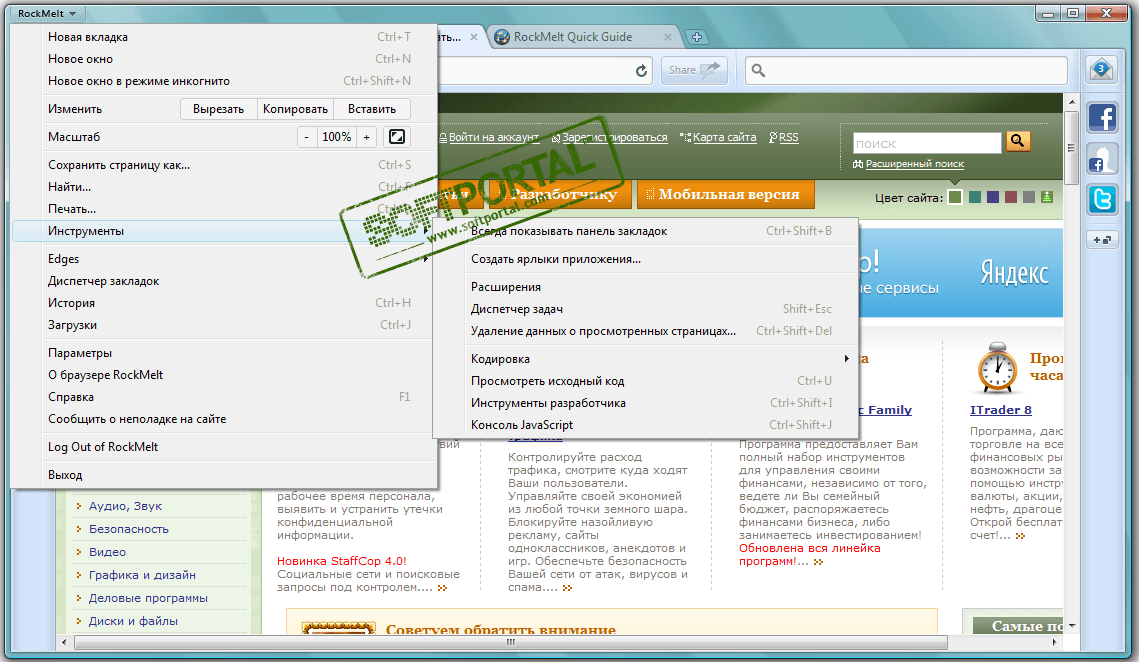Select the dark blue site color swatch

pyautogui.click(x=993, y=197)
